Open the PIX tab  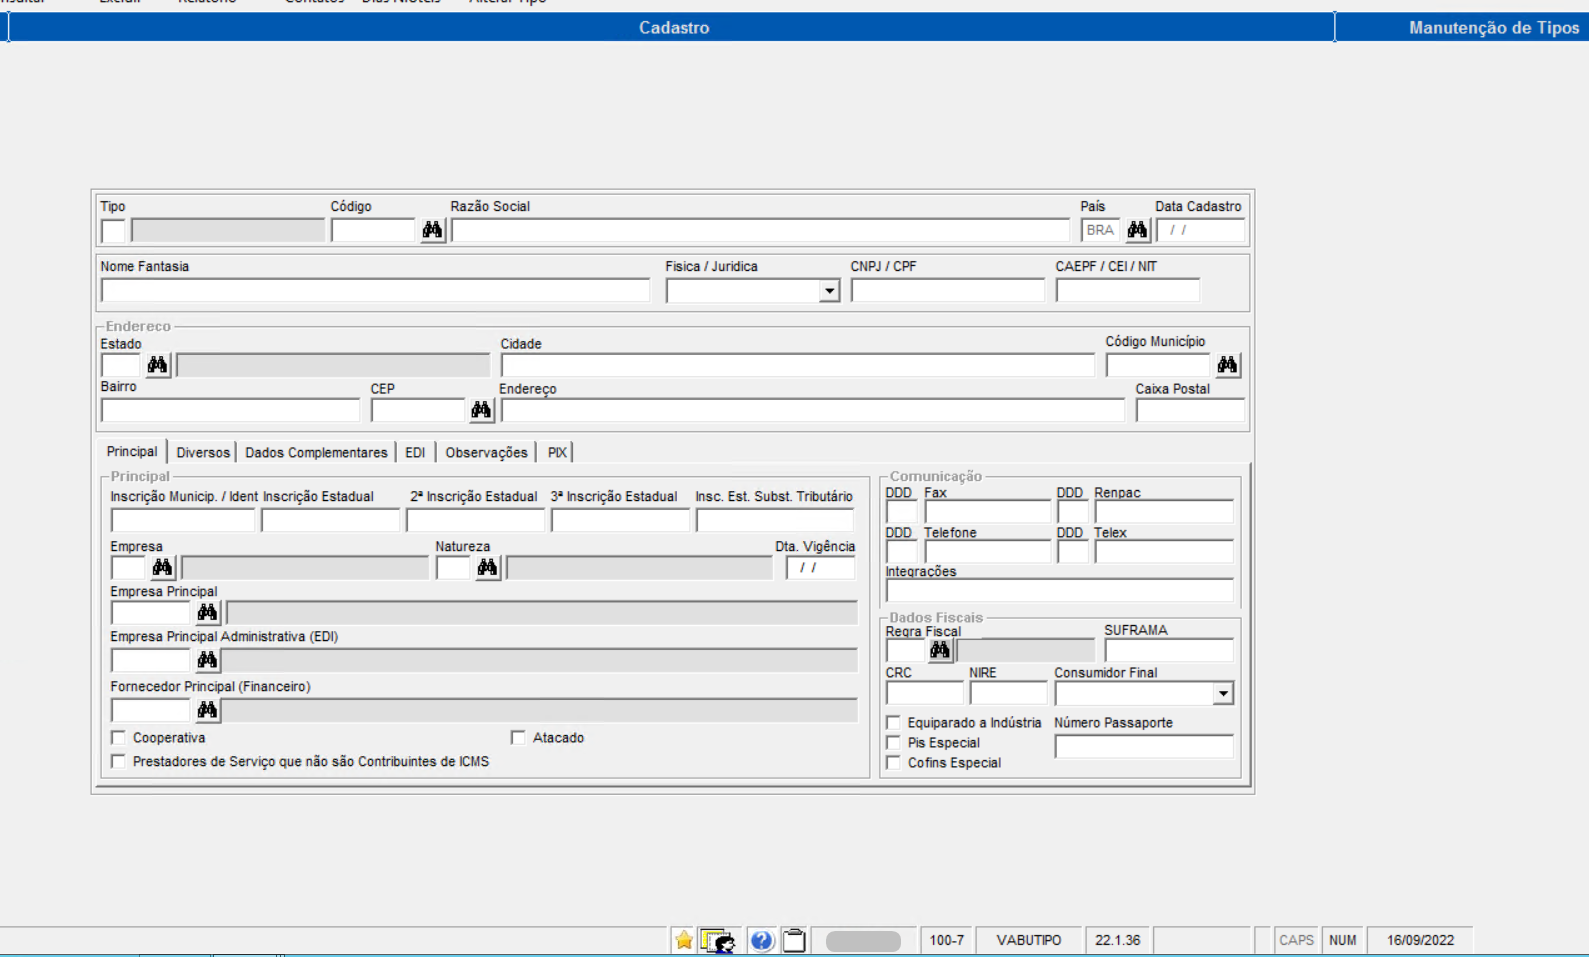point(557,453)
